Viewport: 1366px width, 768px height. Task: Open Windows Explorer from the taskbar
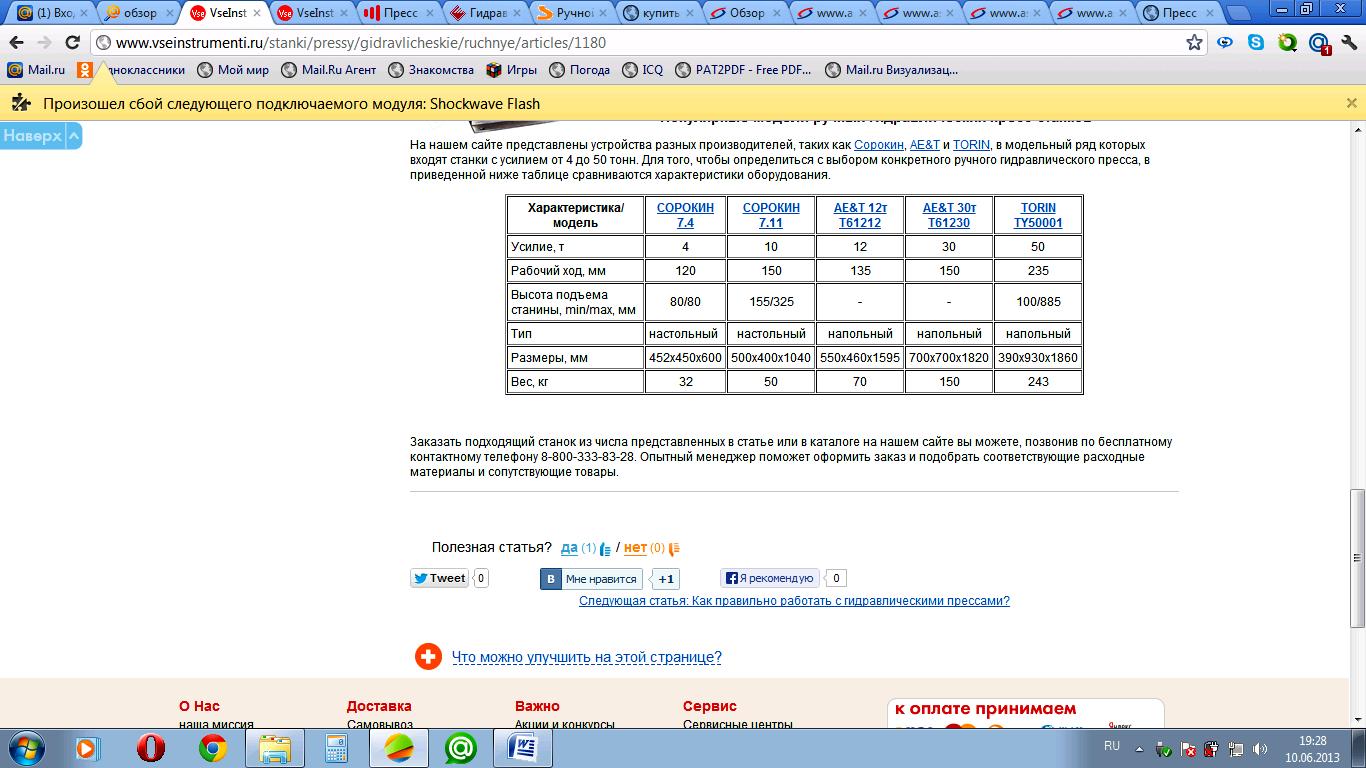[x=275, y=748]
